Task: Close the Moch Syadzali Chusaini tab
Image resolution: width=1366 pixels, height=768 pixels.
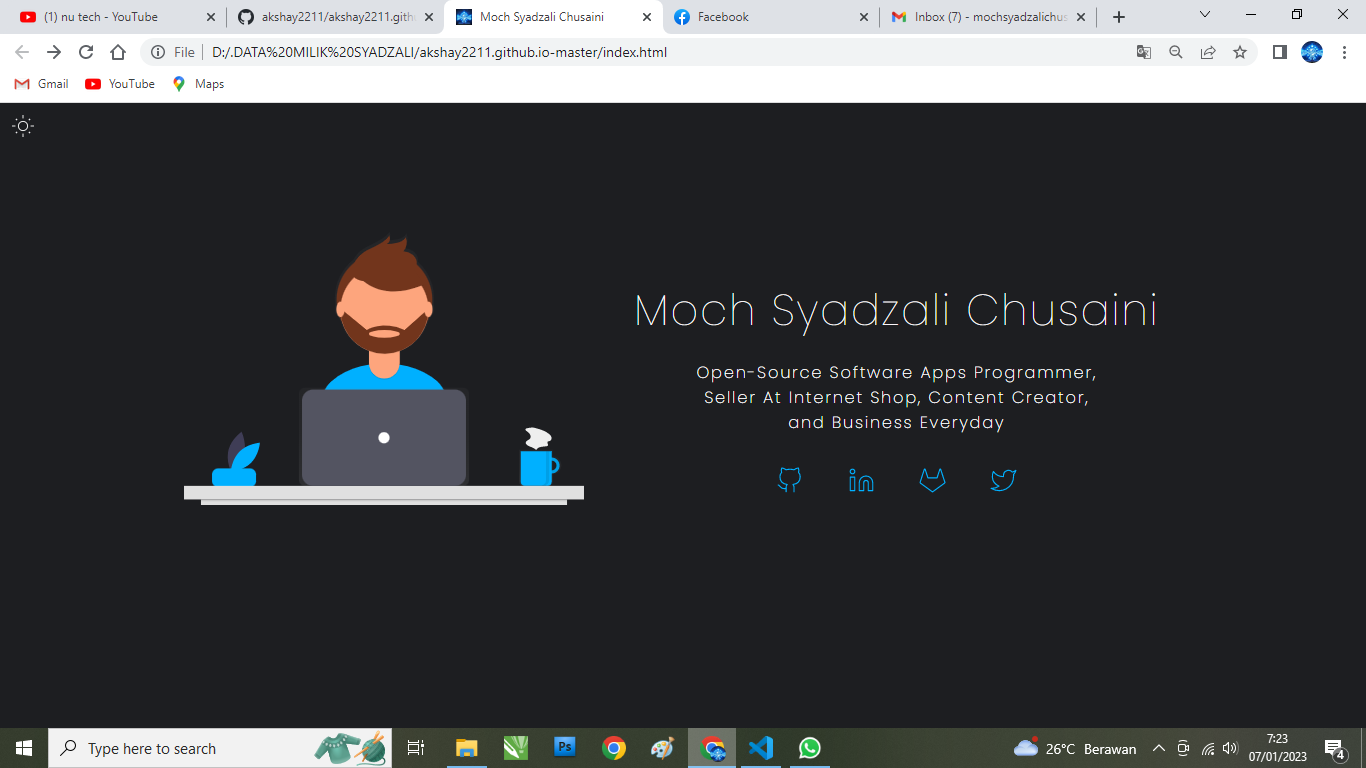Action: click(x=646, y=17)
